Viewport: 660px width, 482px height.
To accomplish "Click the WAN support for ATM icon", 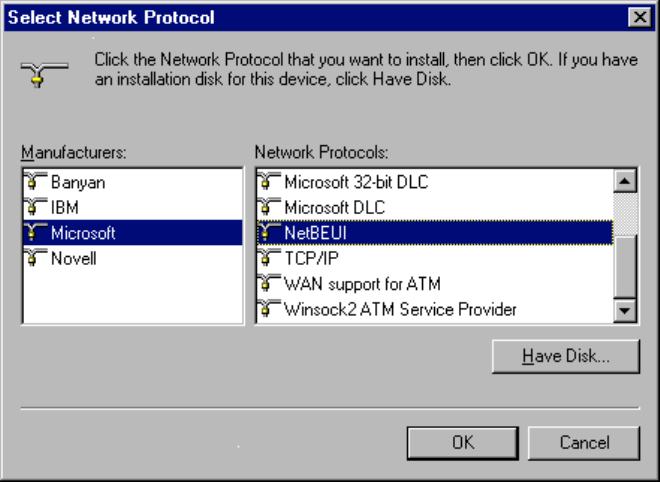I will (x=269, y=284).
